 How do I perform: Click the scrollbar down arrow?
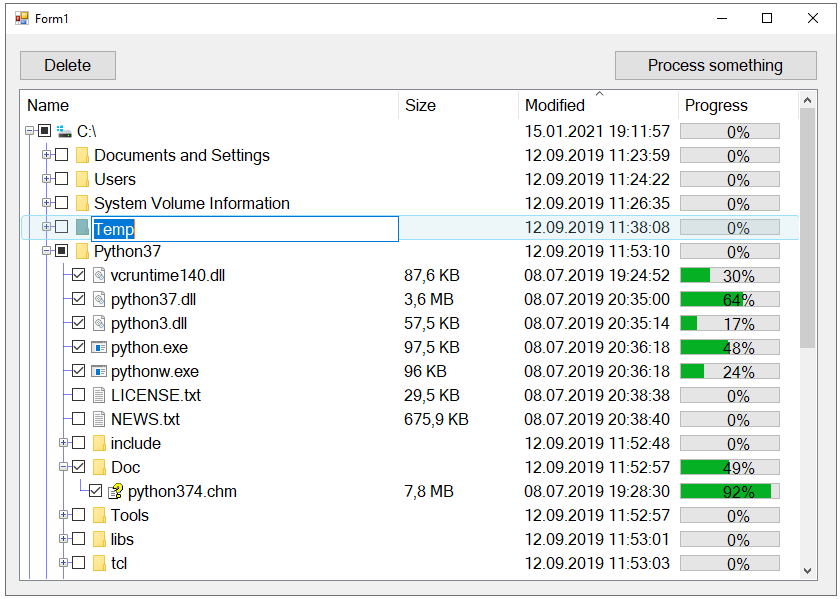[807, 571]
